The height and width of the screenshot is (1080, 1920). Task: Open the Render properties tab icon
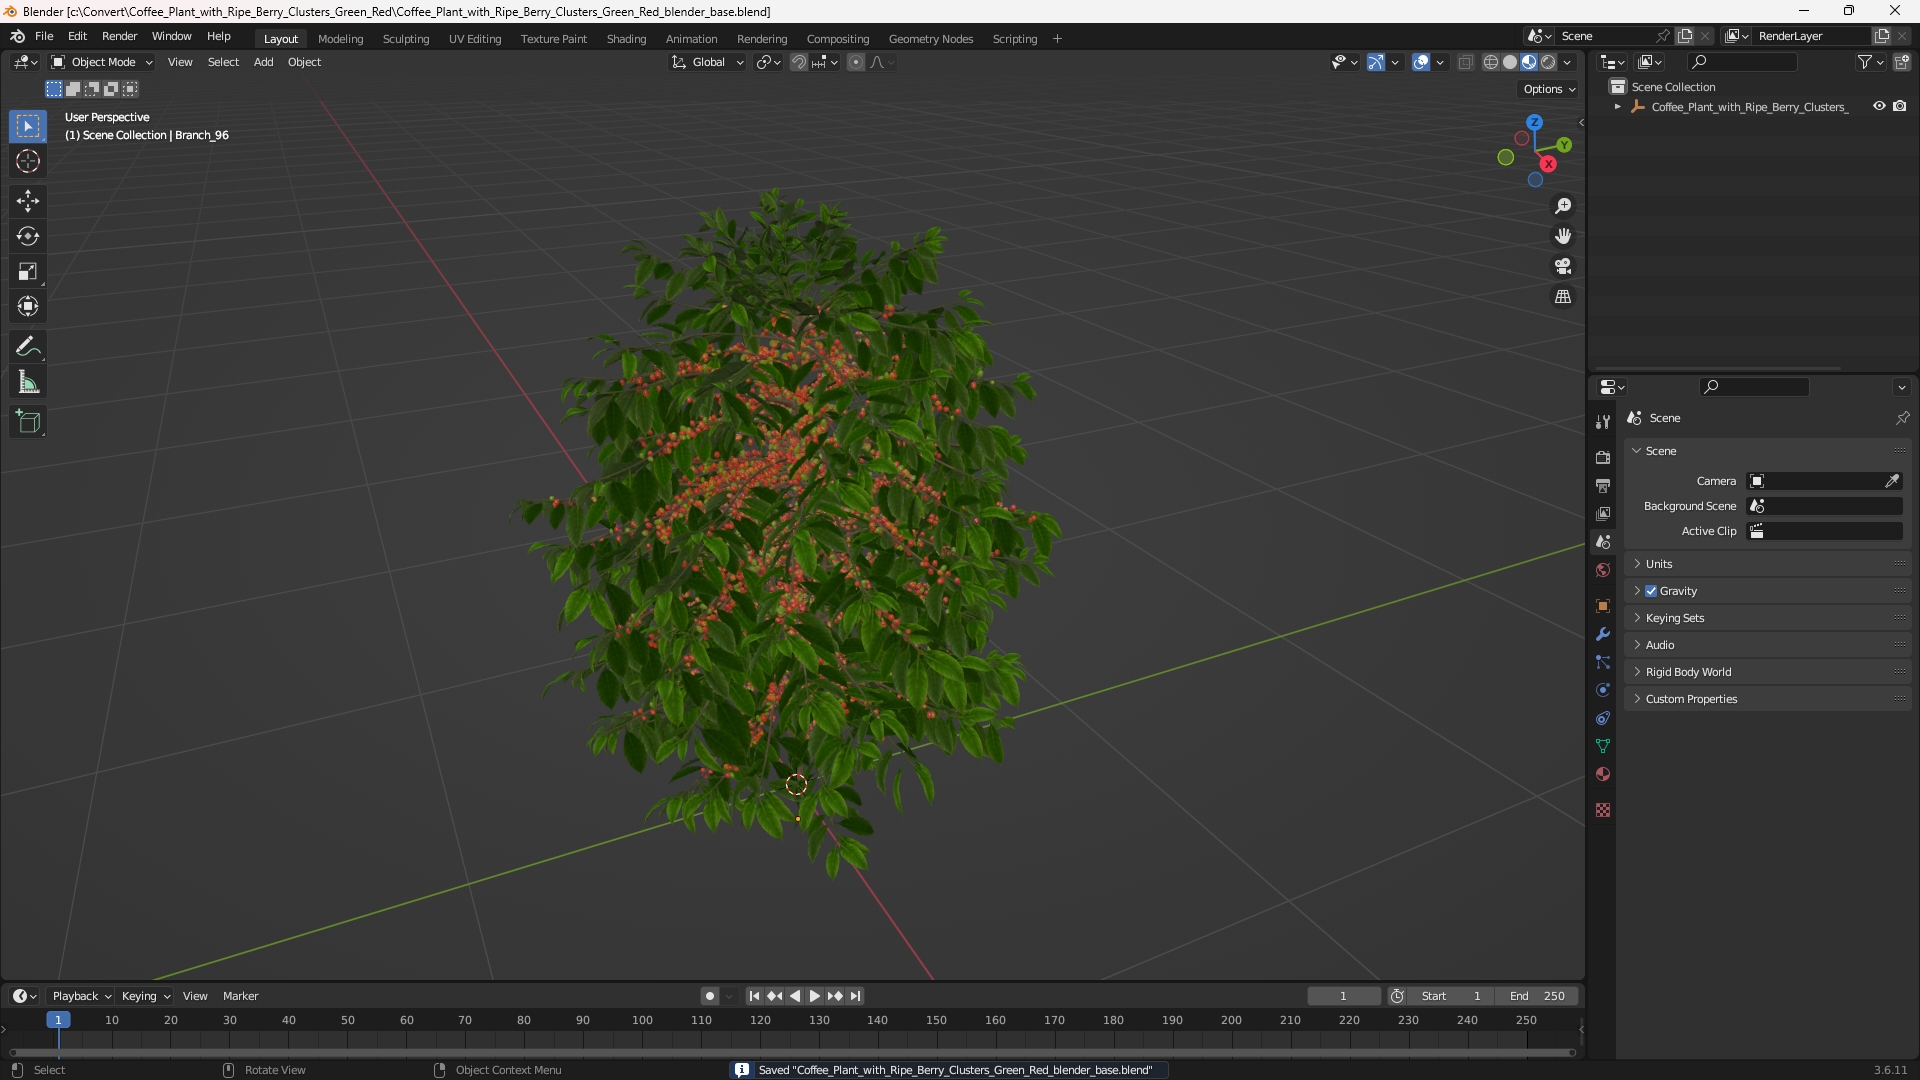click(x=1603, y=457)
